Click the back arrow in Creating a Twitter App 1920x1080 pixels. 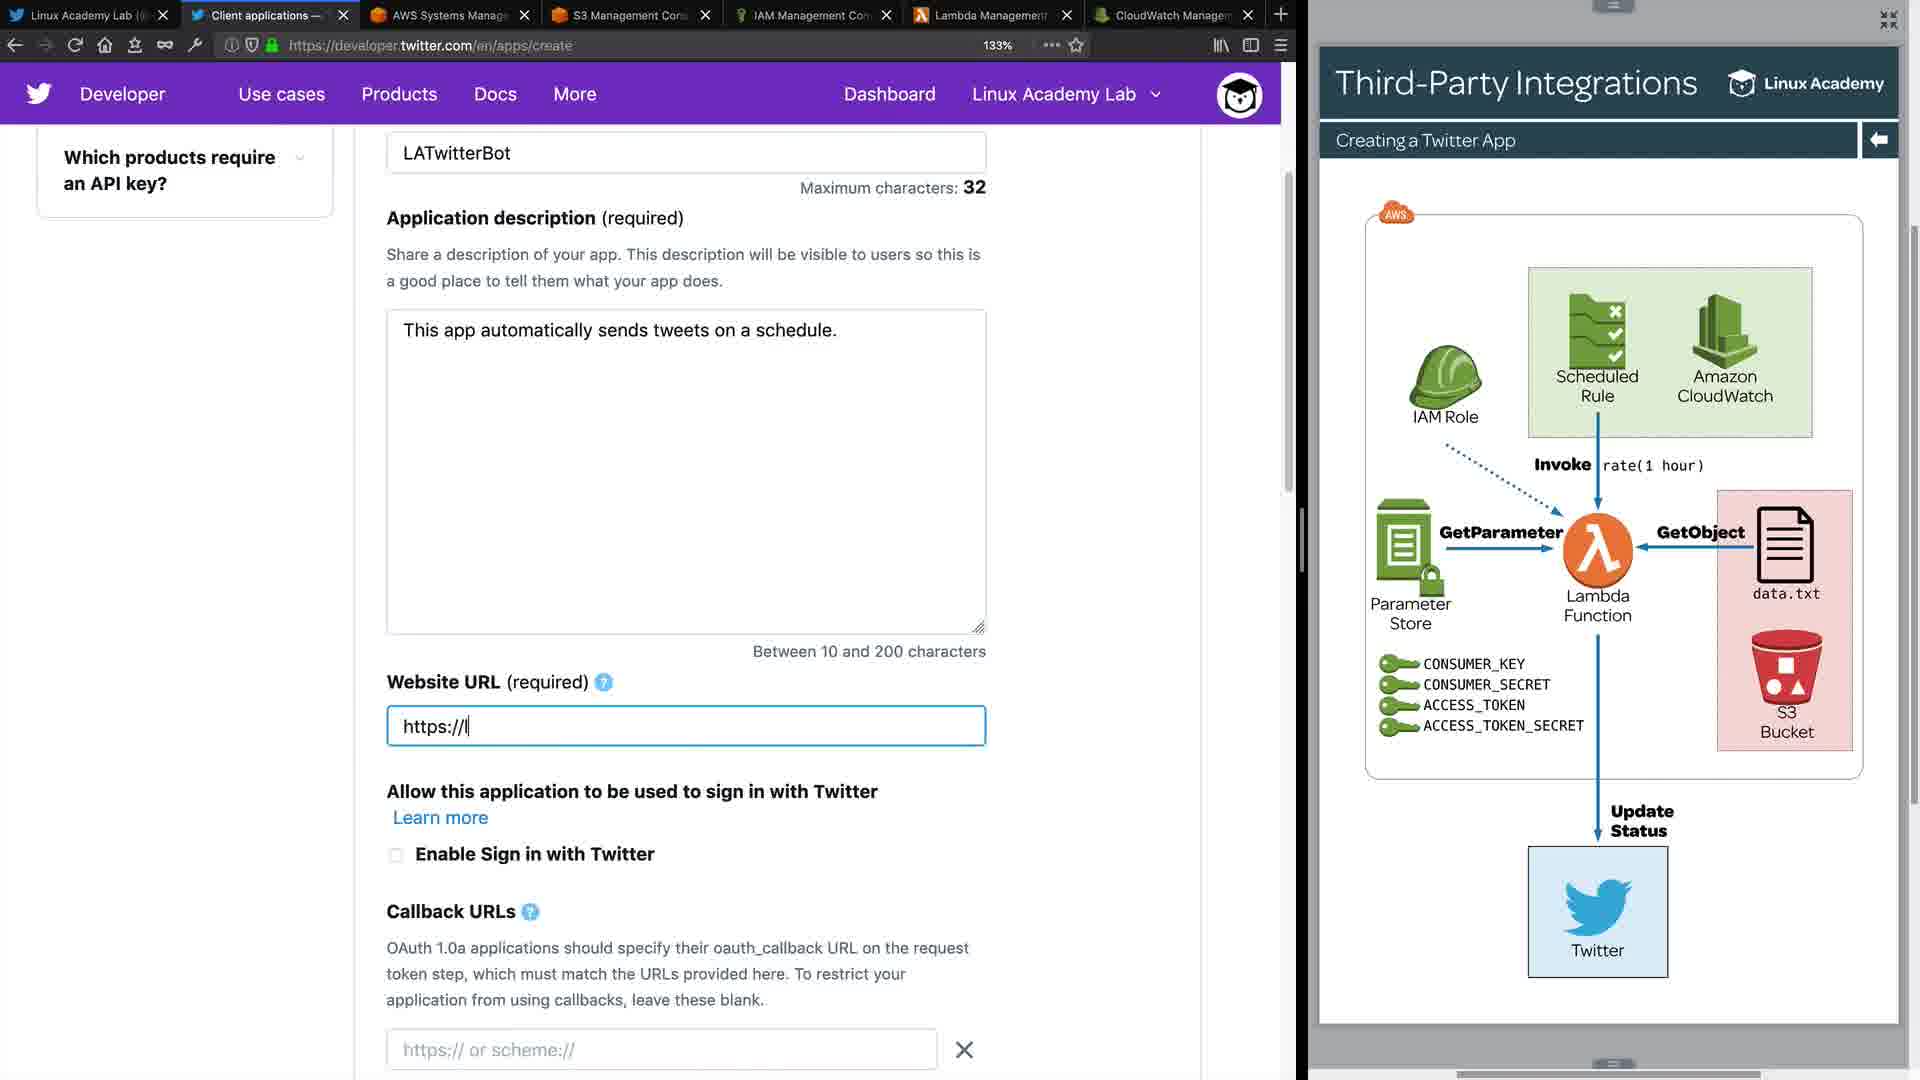tap(1879, 140)
